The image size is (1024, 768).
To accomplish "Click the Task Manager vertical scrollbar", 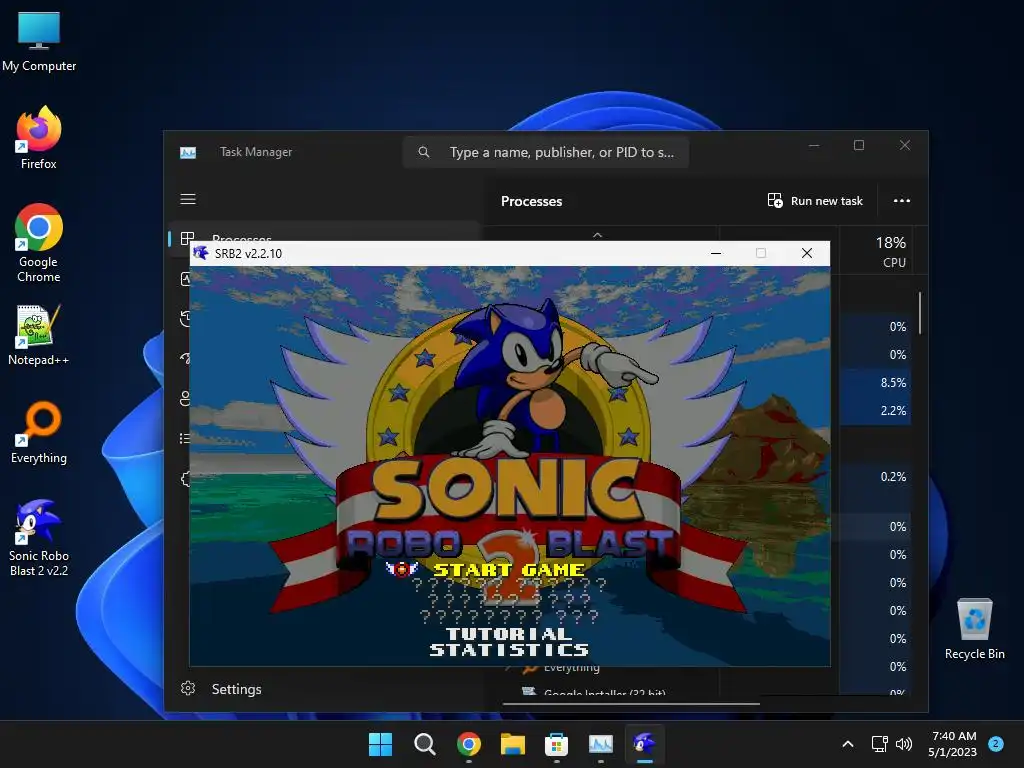I will (x=920, y=313).
